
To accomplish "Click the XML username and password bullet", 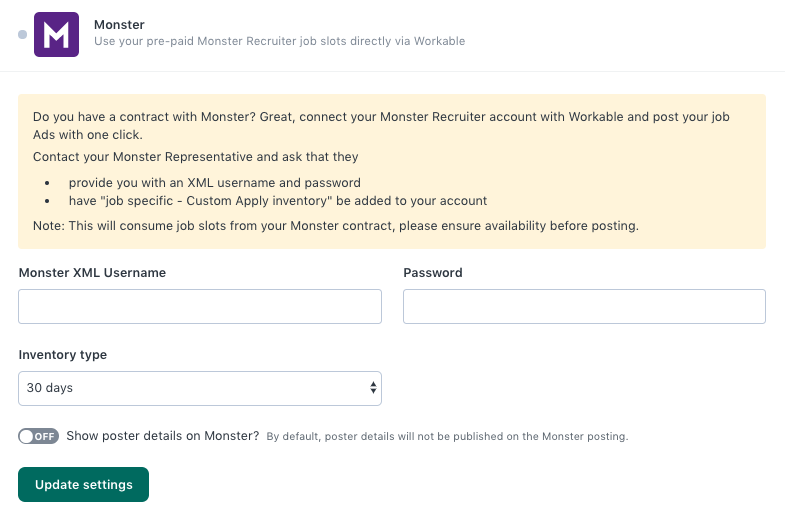I will tap(215, 183).
